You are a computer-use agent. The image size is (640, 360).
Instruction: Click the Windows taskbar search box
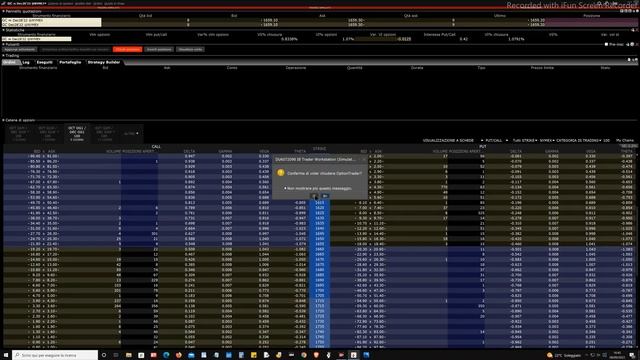[x=55, y=355]
